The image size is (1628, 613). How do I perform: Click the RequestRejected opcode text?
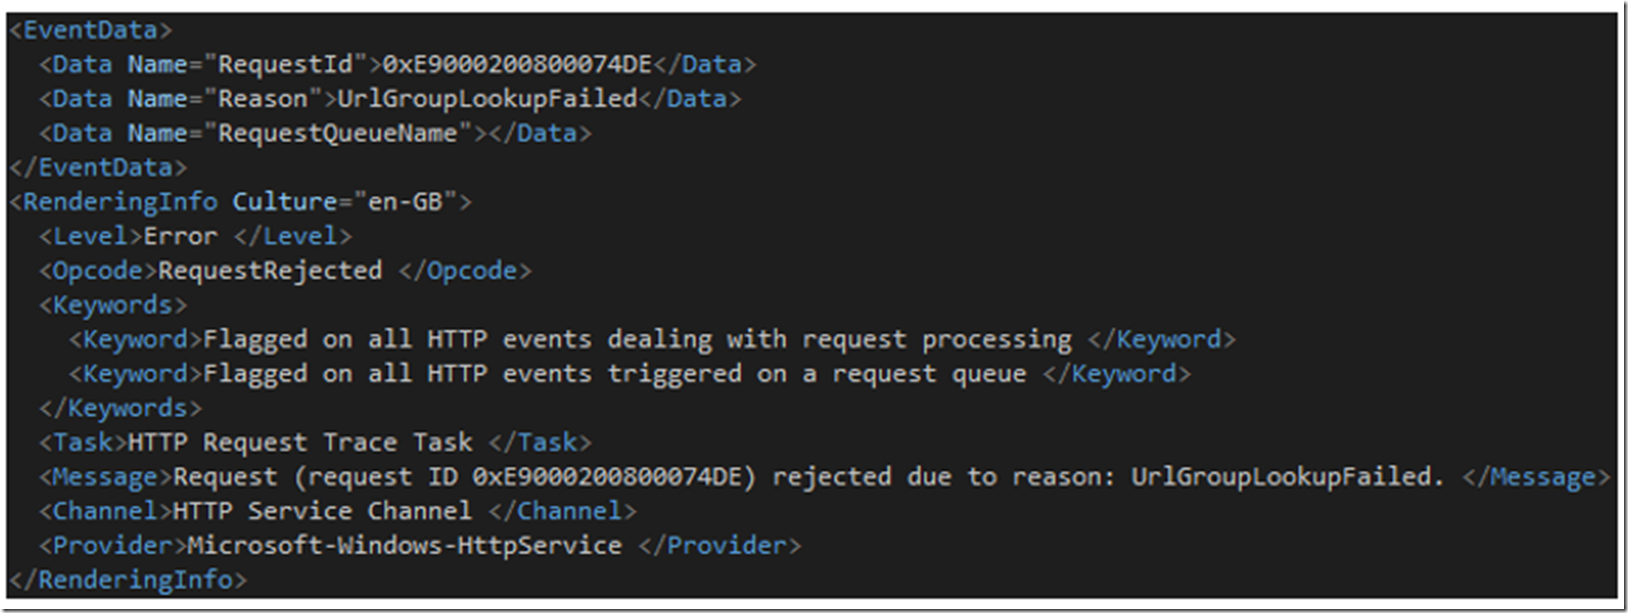(x=270, y=271)
